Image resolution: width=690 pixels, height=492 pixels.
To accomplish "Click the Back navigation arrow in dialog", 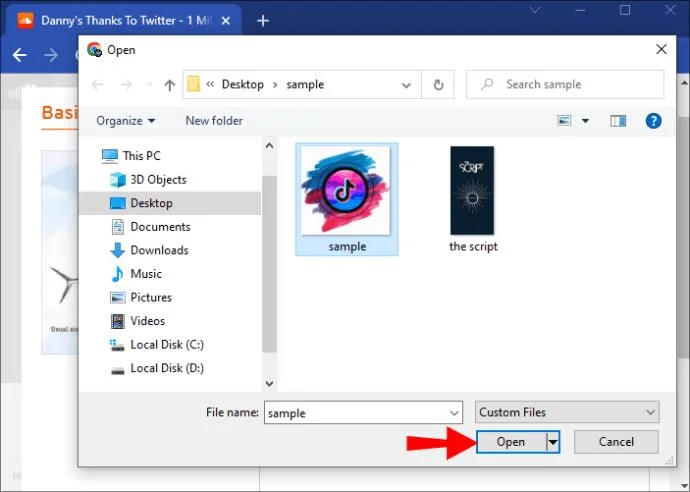I will click(97, 85).
